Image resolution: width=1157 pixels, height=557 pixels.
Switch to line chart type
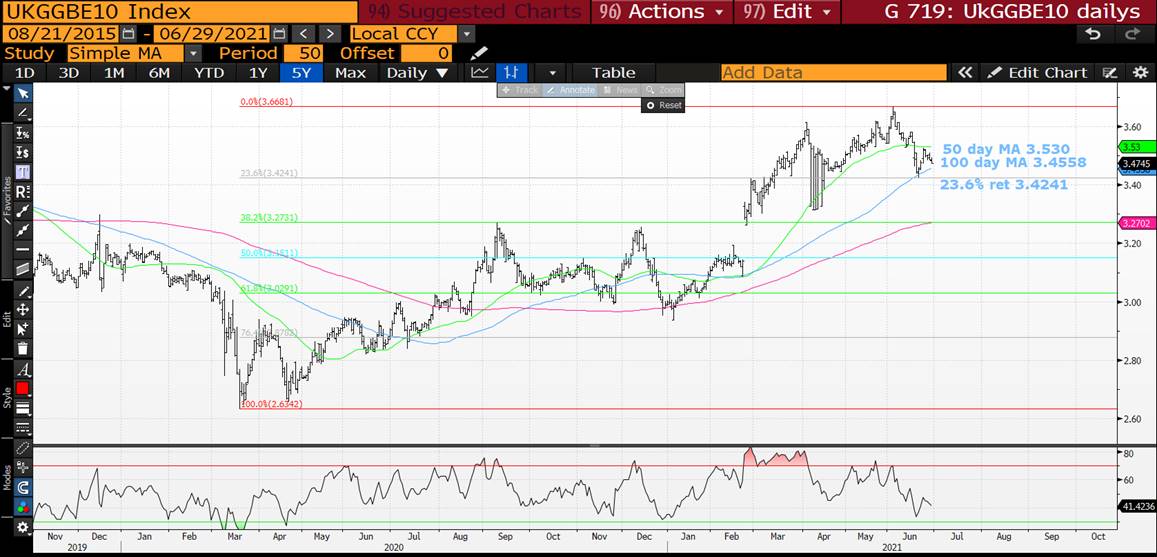(x=480, y=73)
